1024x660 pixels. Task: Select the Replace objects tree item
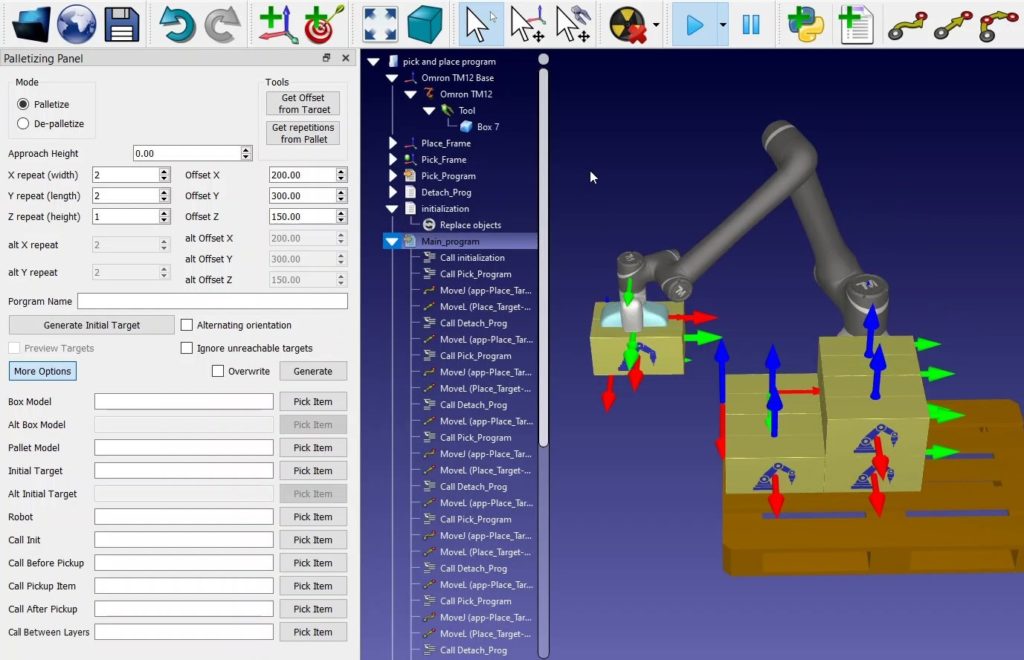click(x=470, y=225)
